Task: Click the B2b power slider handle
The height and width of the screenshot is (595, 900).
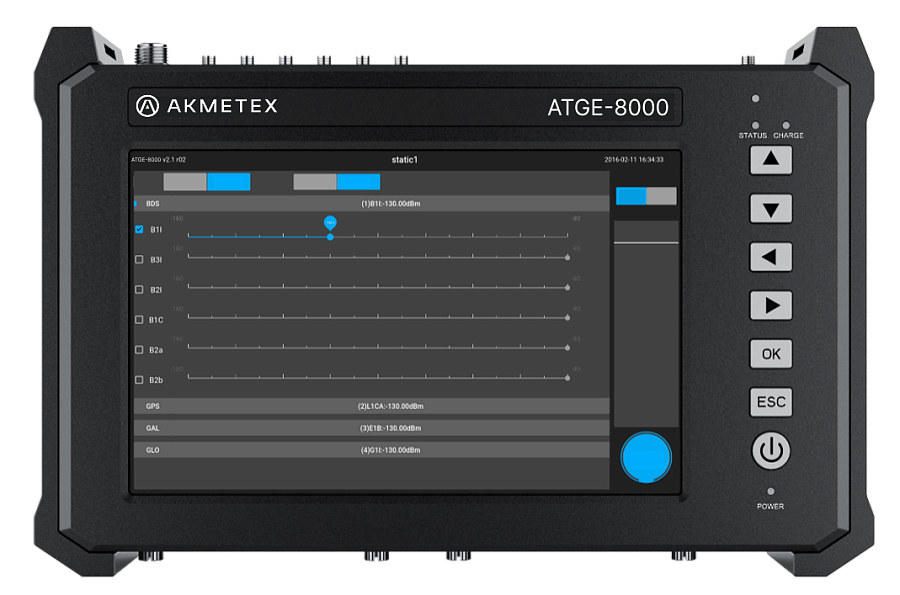Action: pos(568,378)
